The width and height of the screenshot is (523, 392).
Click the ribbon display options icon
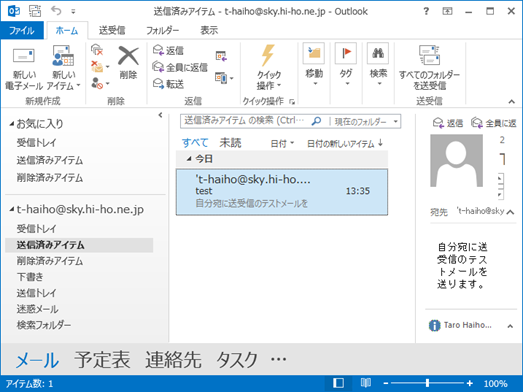tap(447, 11)
